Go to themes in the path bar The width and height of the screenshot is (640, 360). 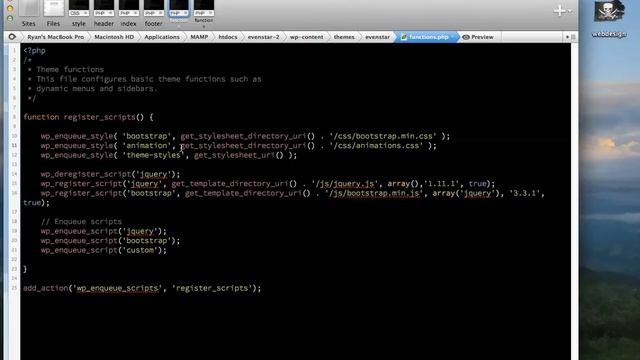click(x=344, y=37)
